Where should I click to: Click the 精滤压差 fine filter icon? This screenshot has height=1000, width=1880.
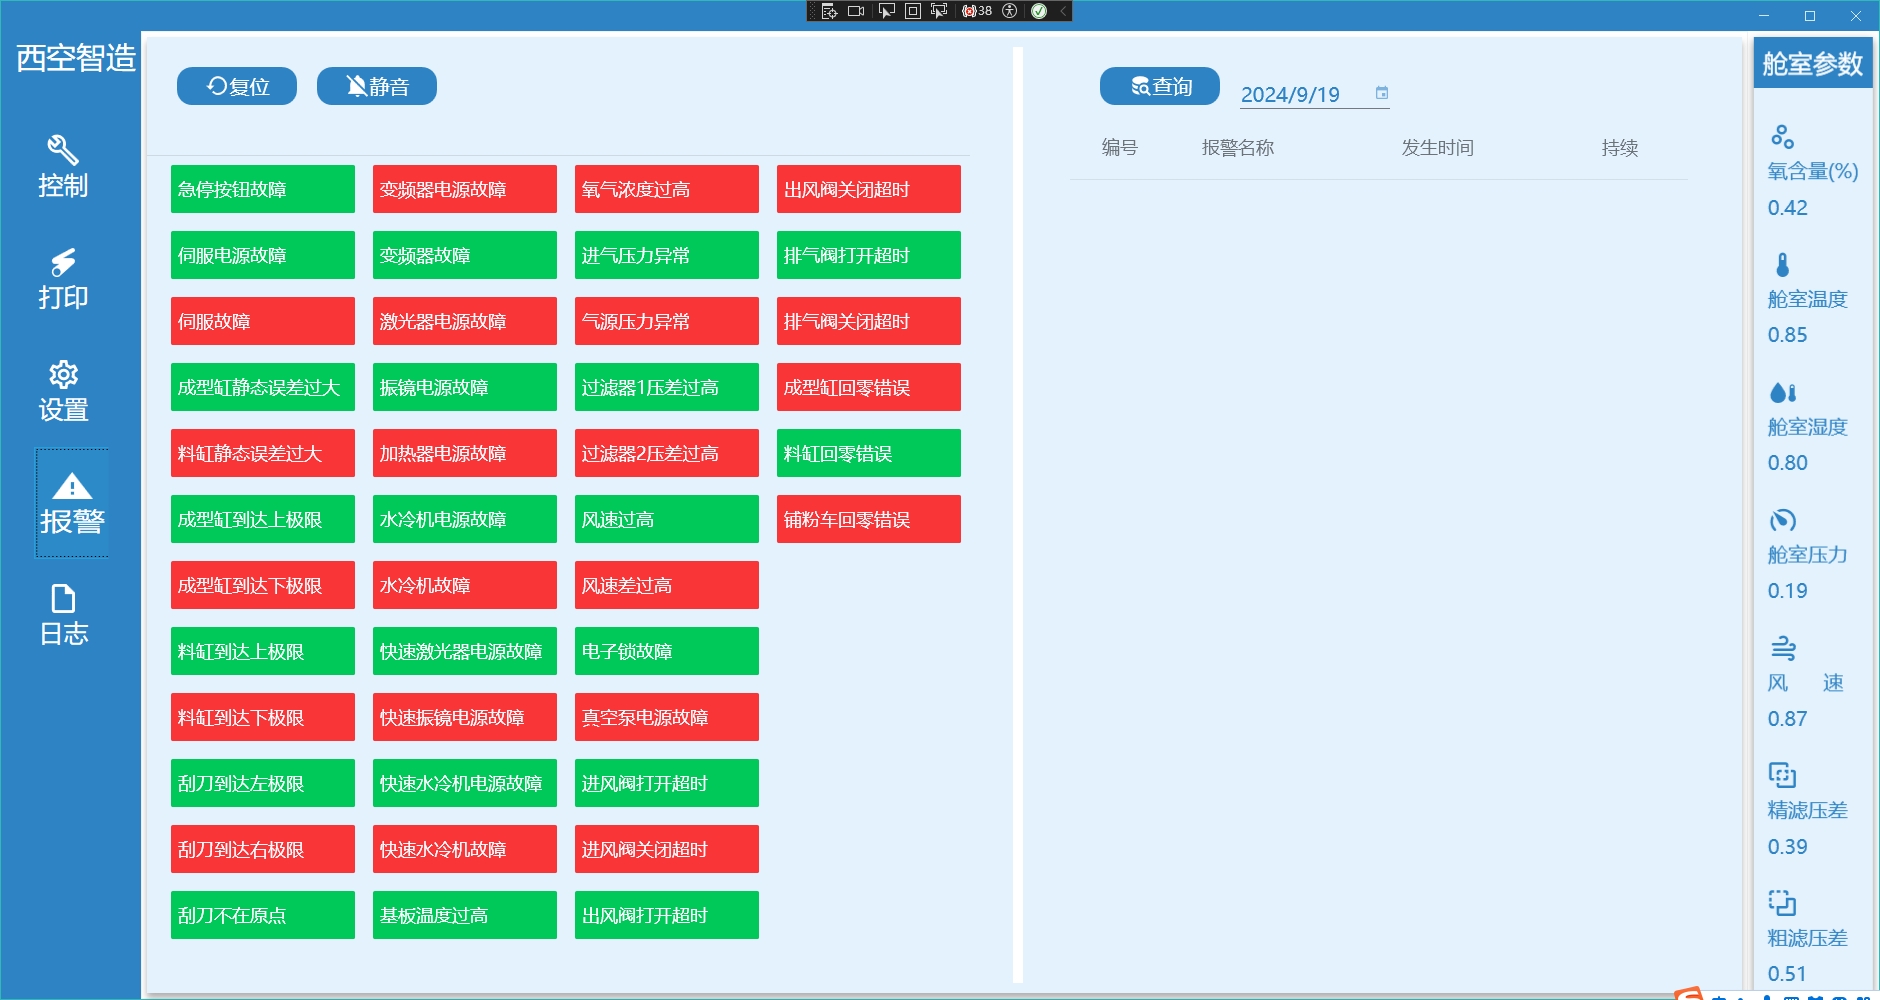click(1782, 775)
